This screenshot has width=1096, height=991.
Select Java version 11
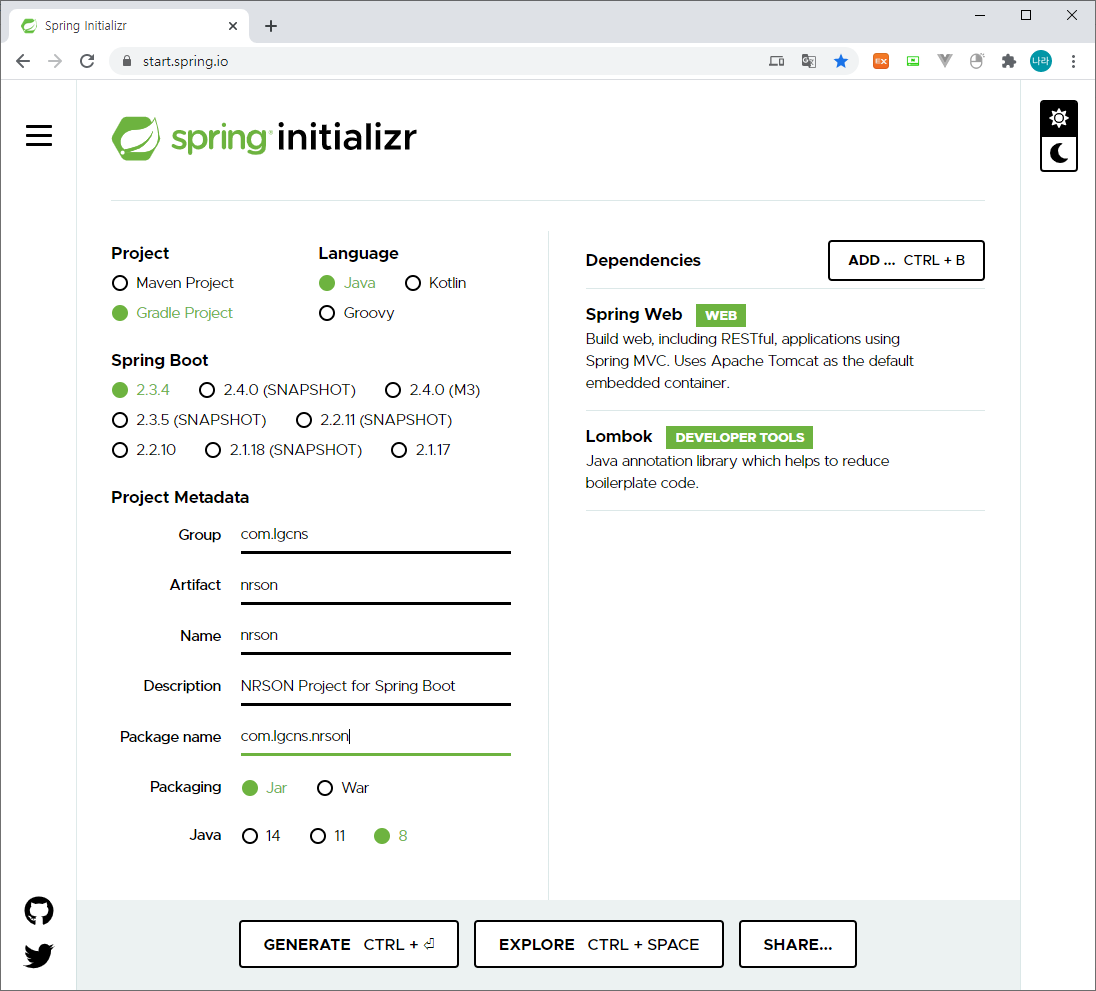click(x=327, y=836)
